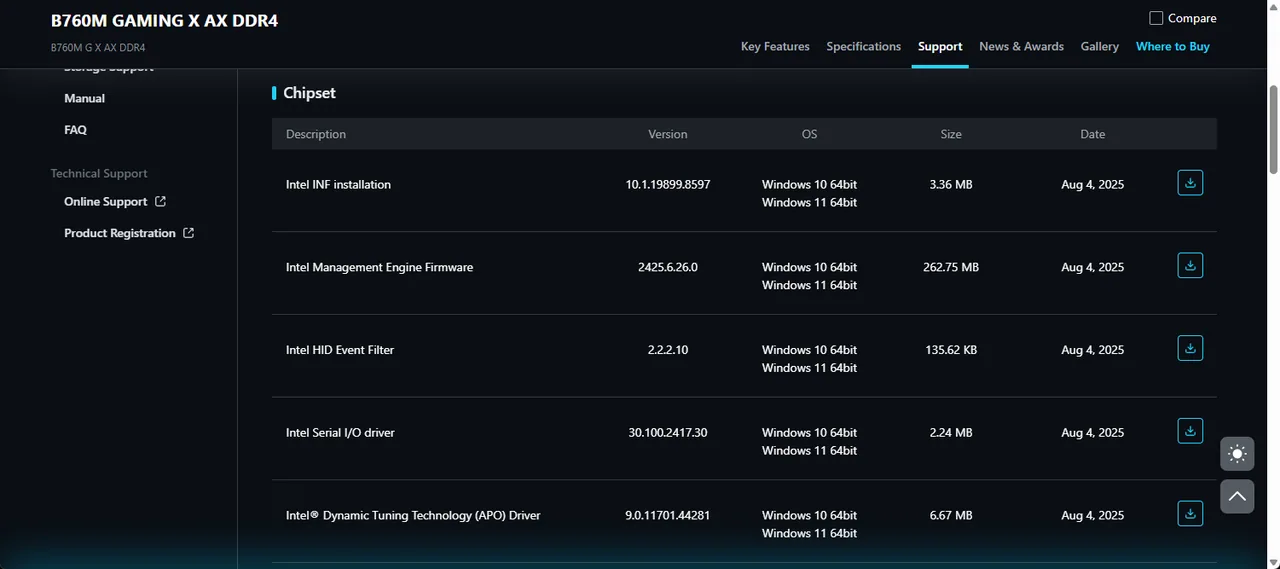Click the 2.24 MB size value

951,433
